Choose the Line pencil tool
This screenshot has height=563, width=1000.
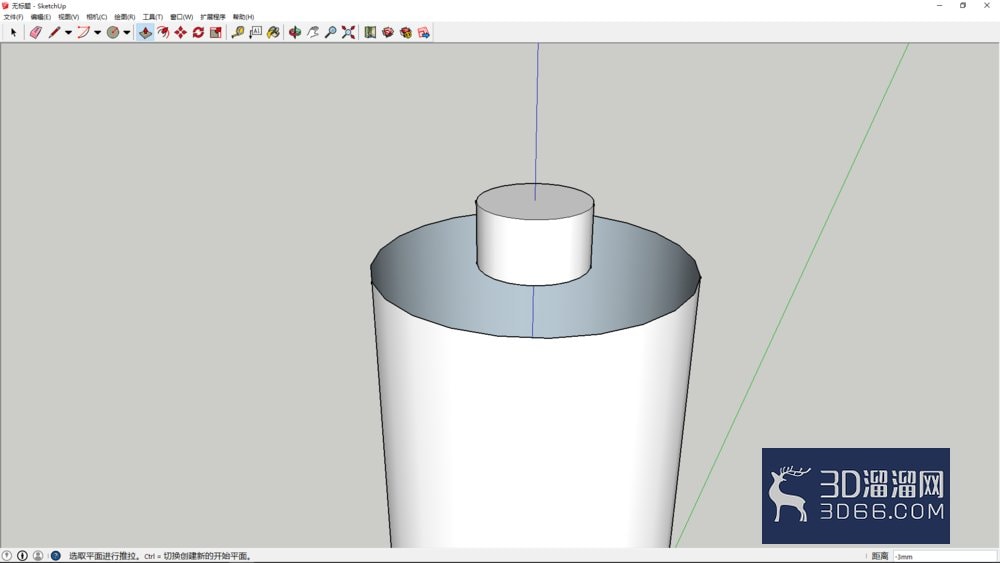pyautogui.click(x=54, y=33)
